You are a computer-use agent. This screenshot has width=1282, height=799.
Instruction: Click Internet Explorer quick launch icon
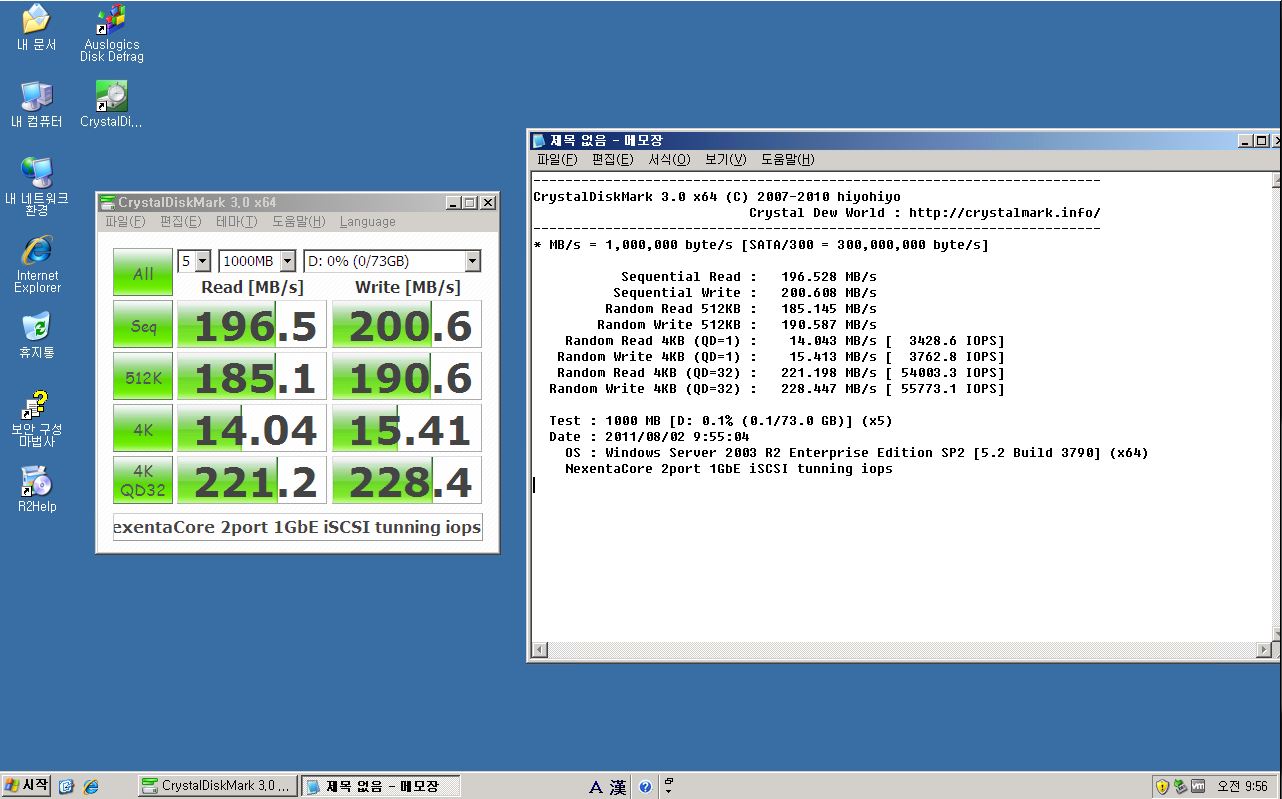tap(91, 787)
